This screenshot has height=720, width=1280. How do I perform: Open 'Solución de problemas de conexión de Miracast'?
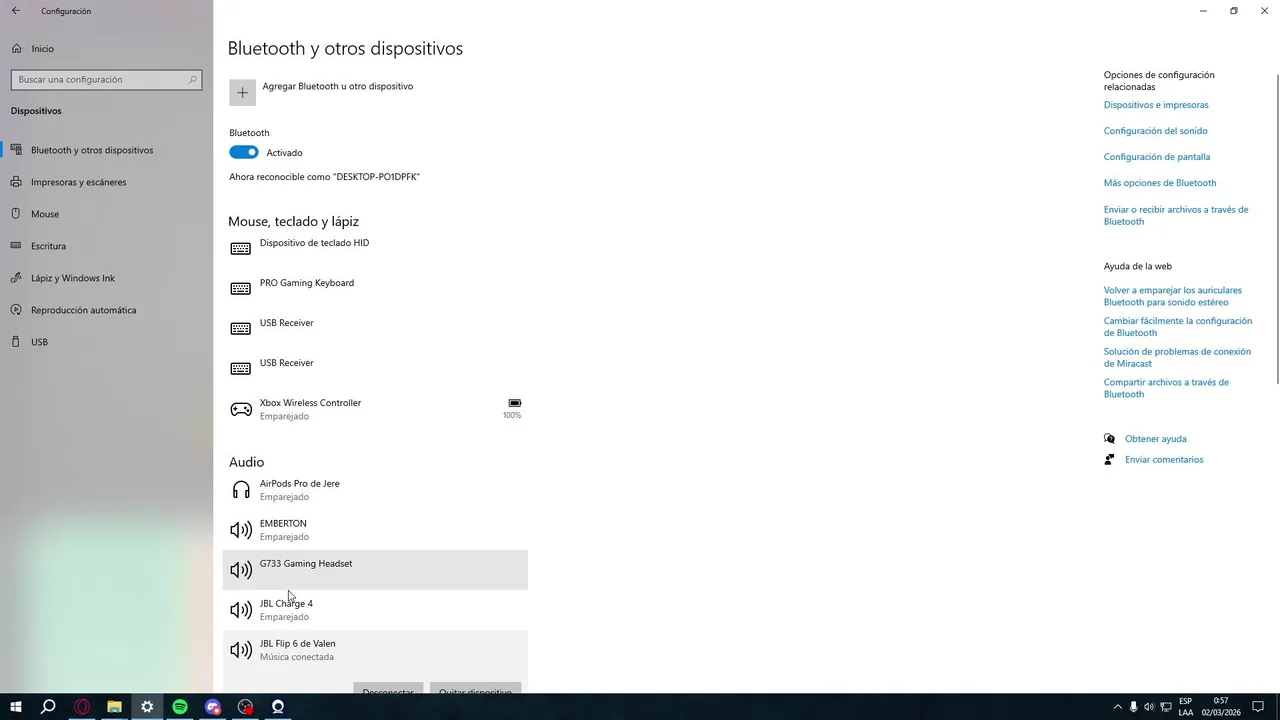1177,357
